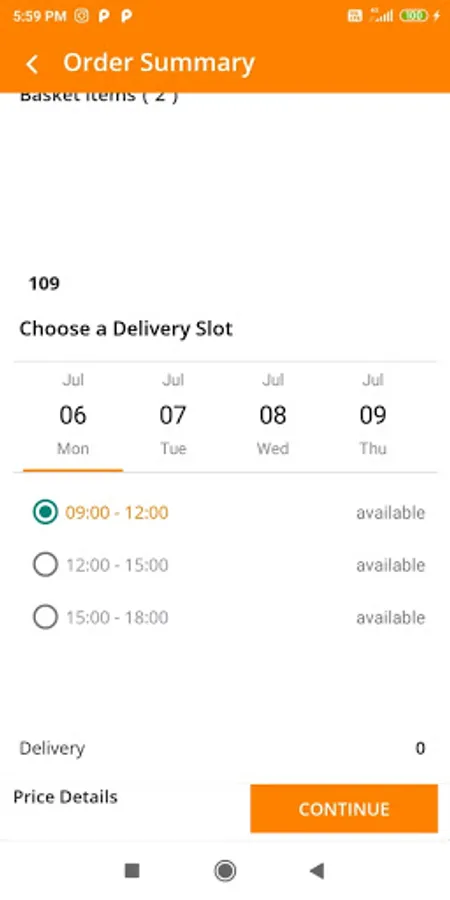
Task: Open the Price Details section
Action: [65, 797]
